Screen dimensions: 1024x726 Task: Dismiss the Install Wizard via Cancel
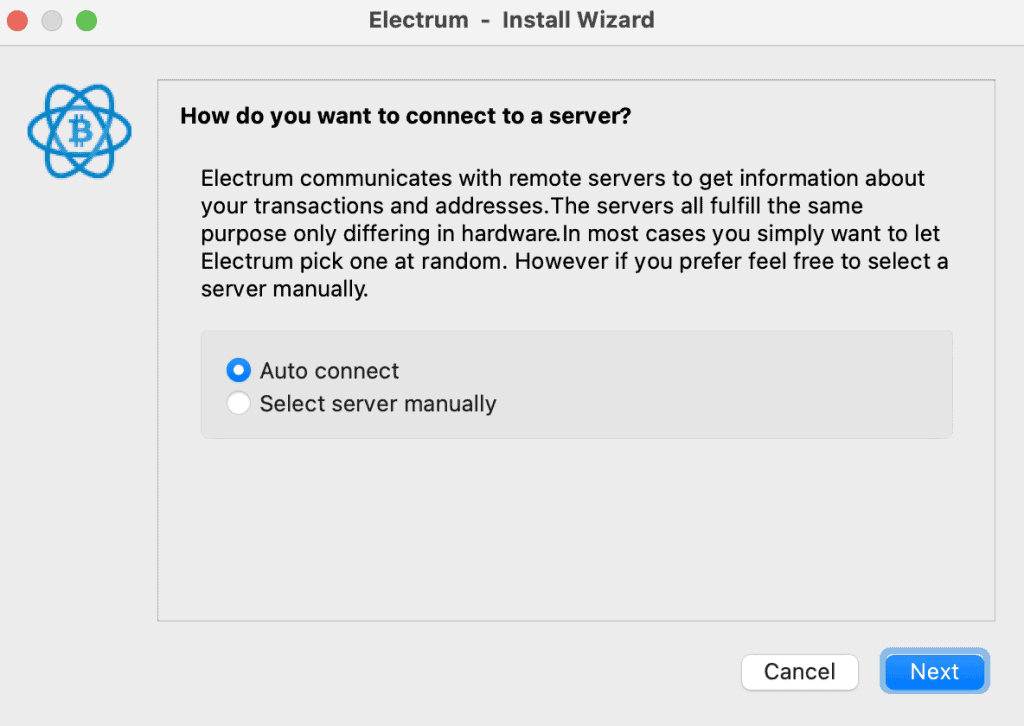[x=799, y=671]
